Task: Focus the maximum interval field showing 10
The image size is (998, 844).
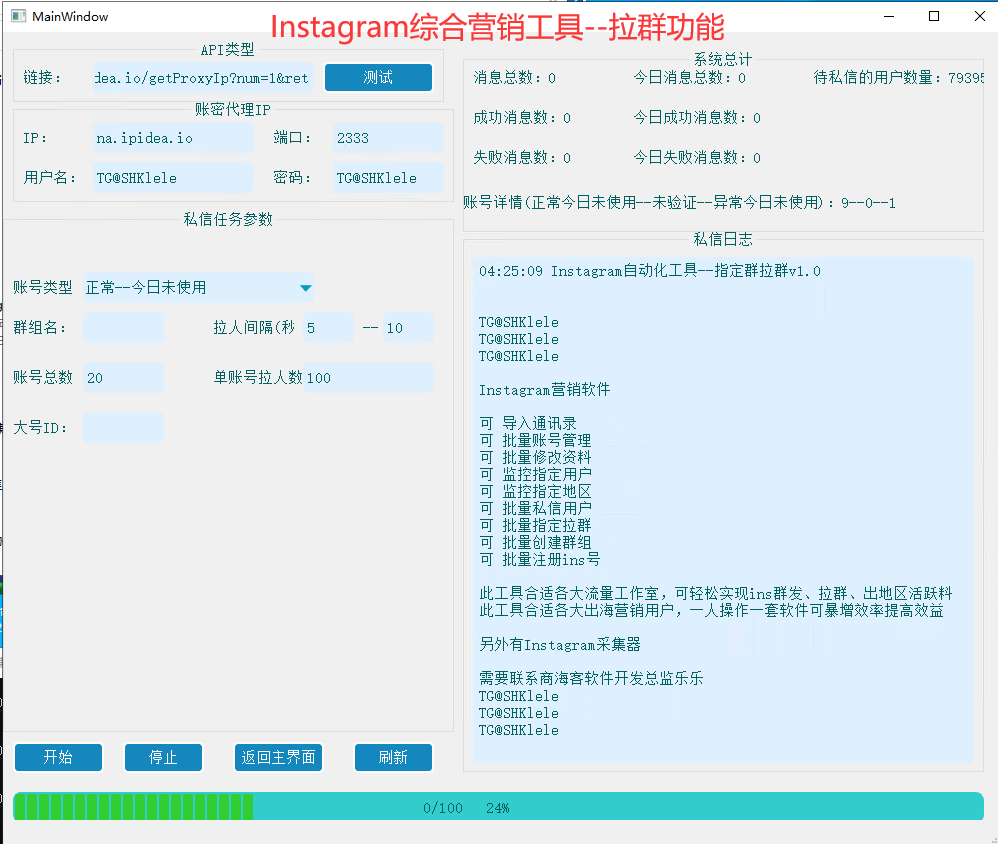Action: click(x=408, y=328)
